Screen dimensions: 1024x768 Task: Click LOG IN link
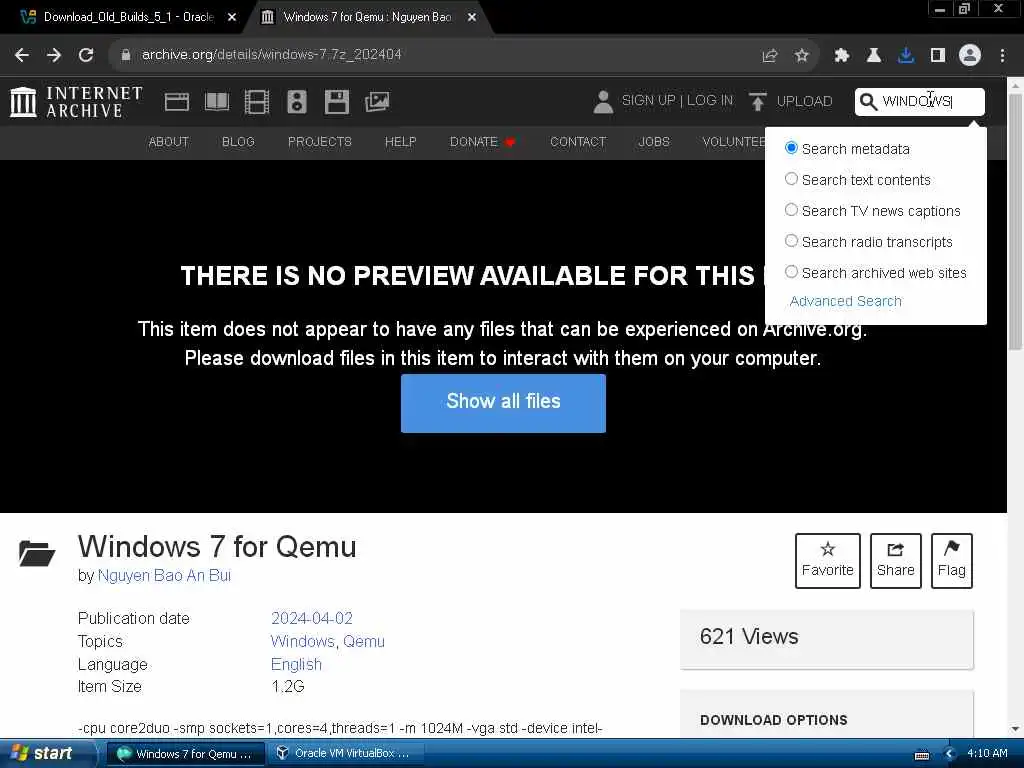coord(710,101)
